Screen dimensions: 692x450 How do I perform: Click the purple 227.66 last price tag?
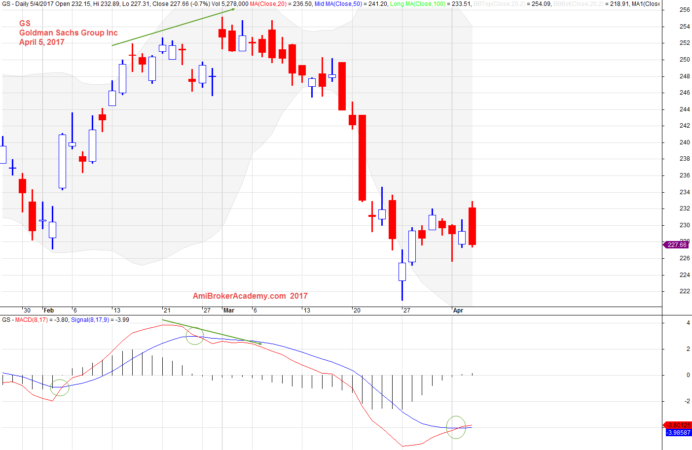pos(677,245)
